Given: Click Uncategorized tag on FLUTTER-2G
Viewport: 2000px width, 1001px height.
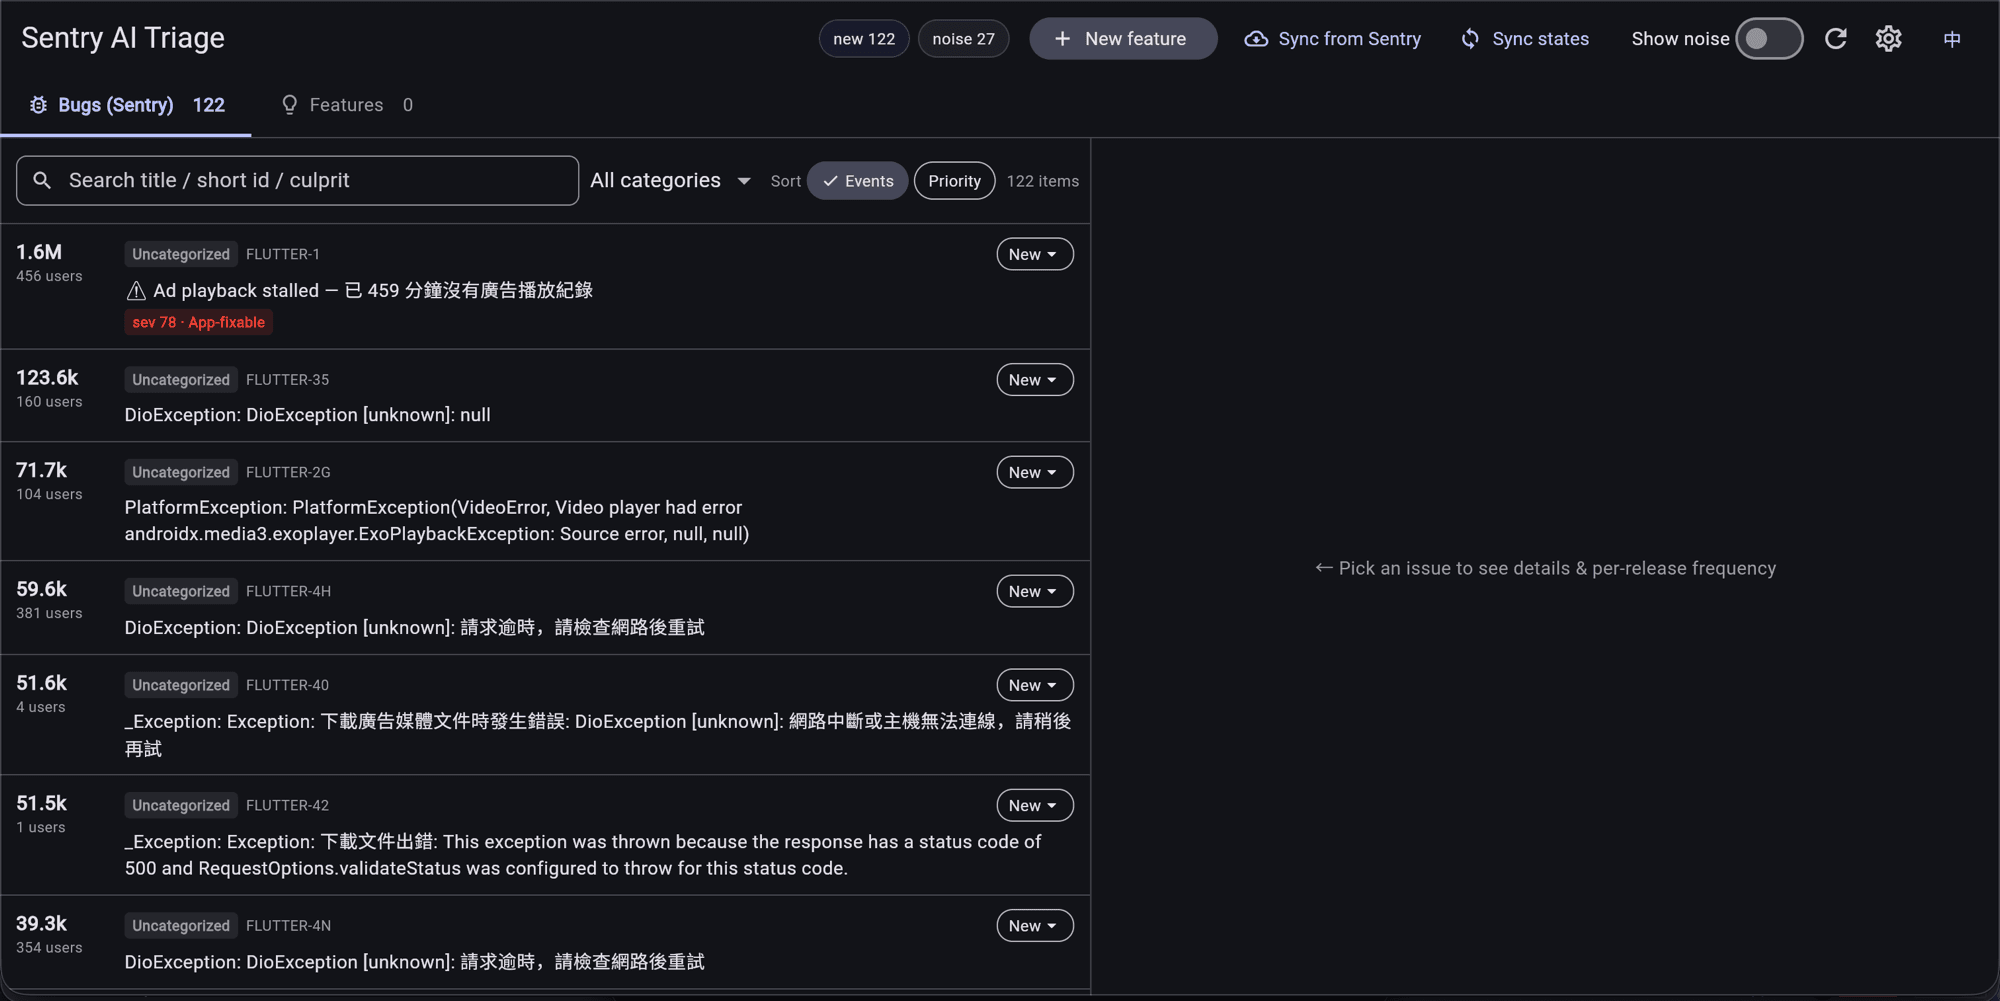Looking at the screenshot, I should (x=181, y=472).
